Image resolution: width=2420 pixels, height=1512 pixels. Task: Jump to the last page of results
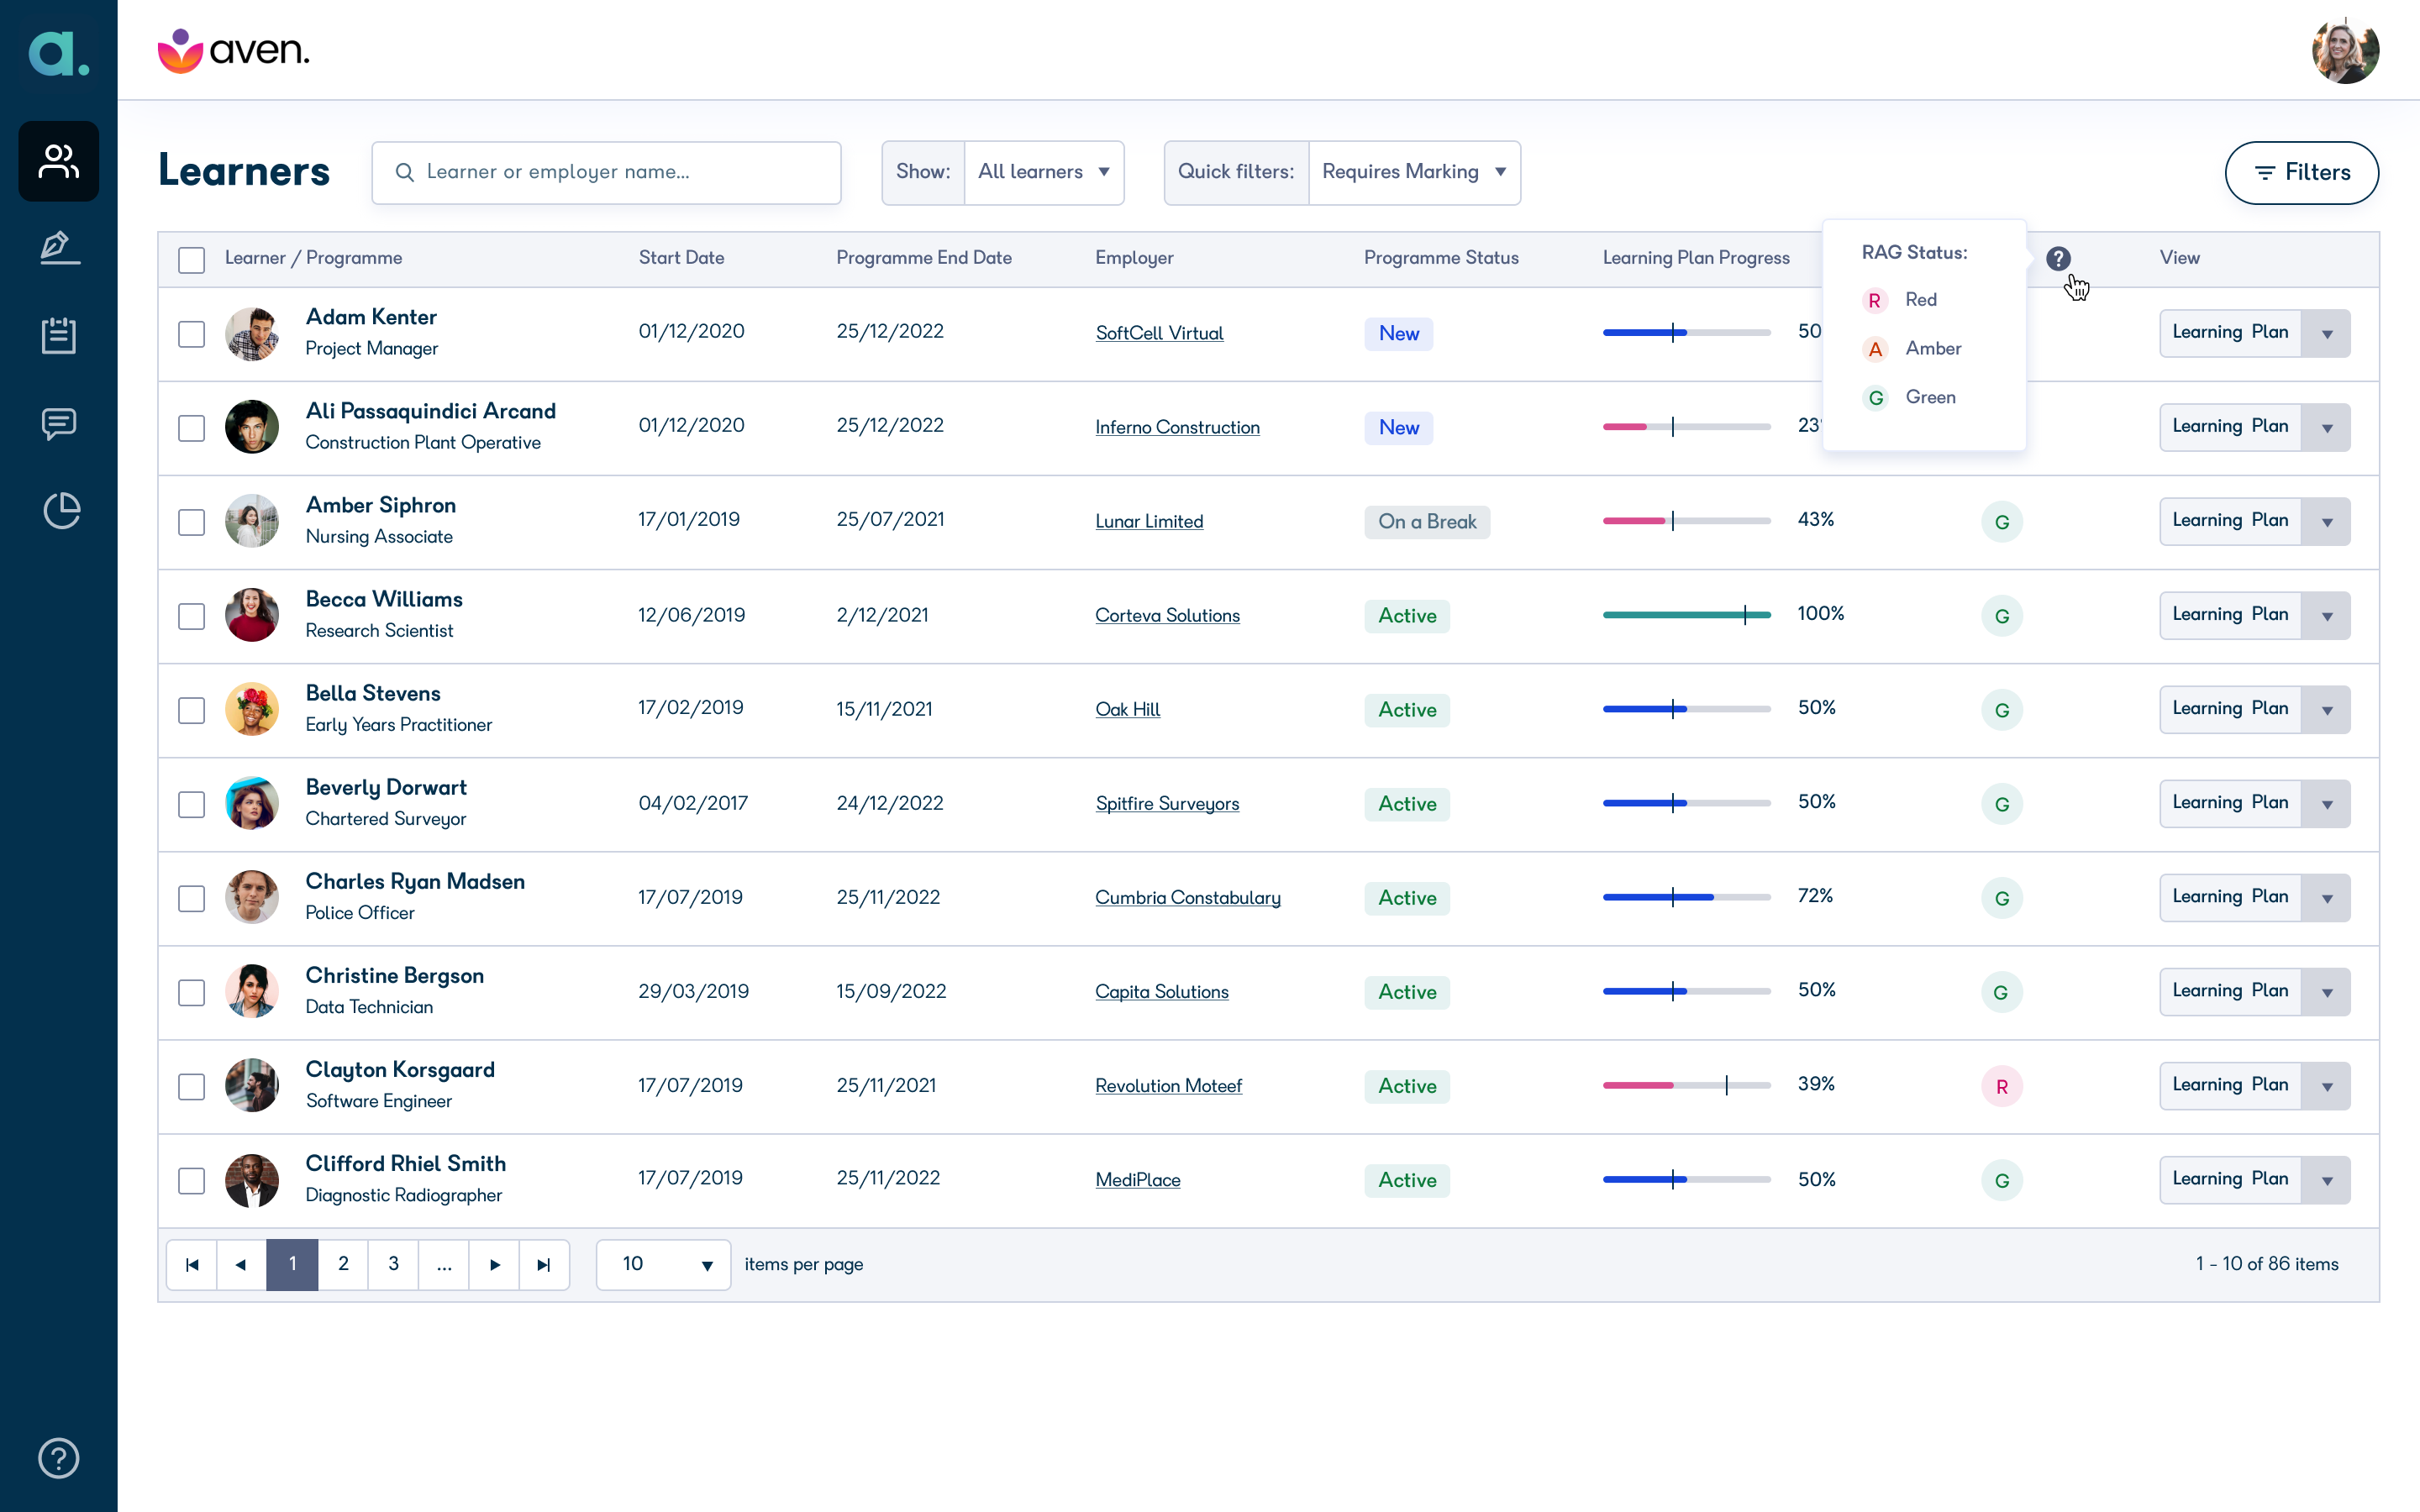pos(544,1265)
